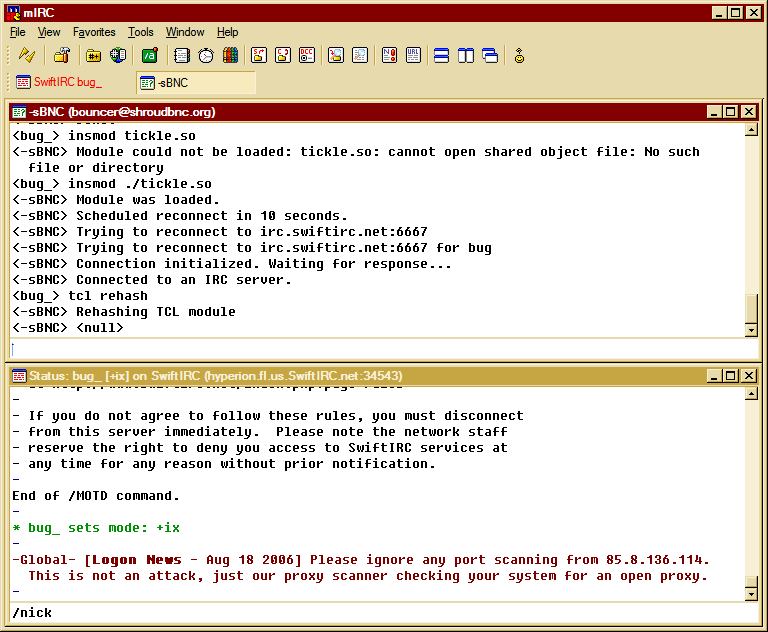Open the Scripts Editor /a icon
Screen dimensions: 768x632
(150, 55)
